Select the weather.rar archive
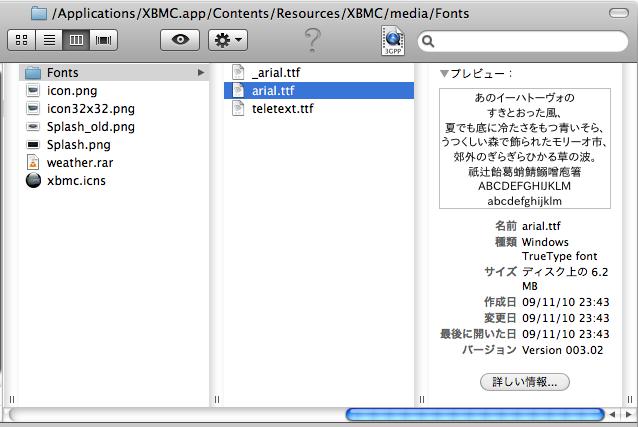This screenshot has width=638, height=427. [82, 163]
